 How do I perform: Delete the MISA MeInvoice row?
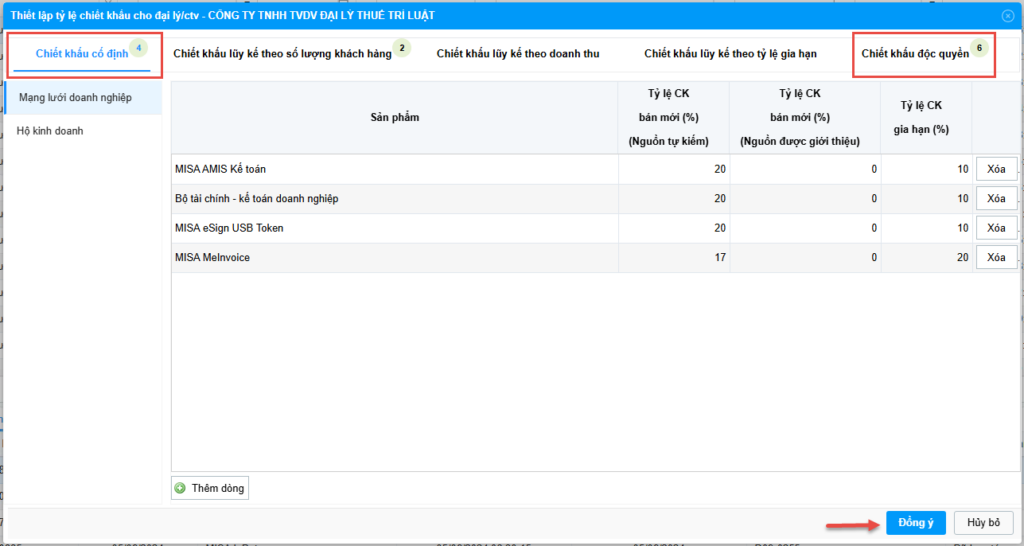(996, 257)
